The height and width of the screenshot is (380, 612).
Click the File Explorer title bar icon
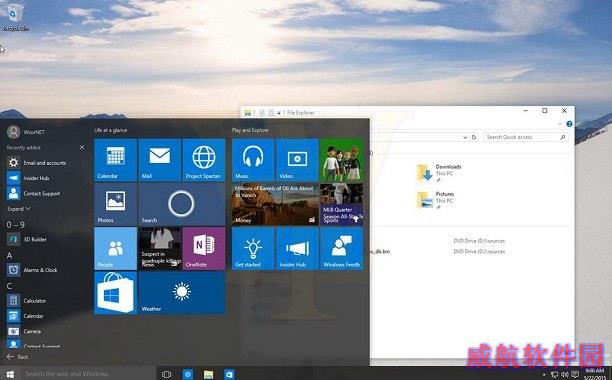(247, 113)
